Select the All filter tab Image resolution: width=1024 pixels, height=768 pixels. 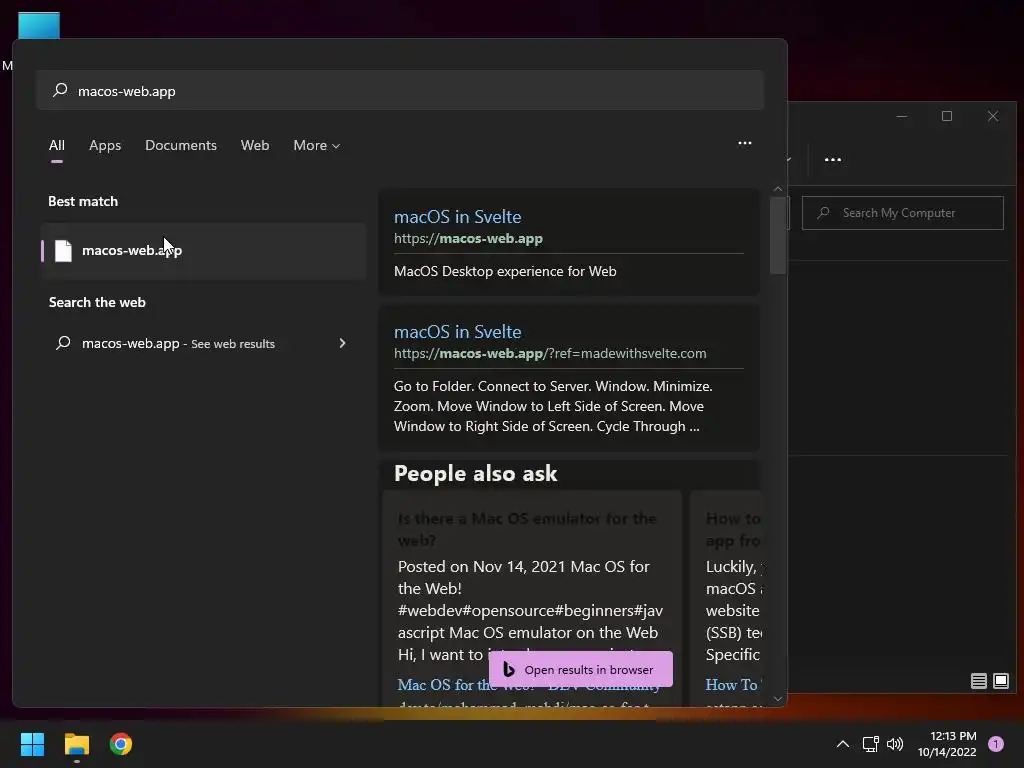57,145
